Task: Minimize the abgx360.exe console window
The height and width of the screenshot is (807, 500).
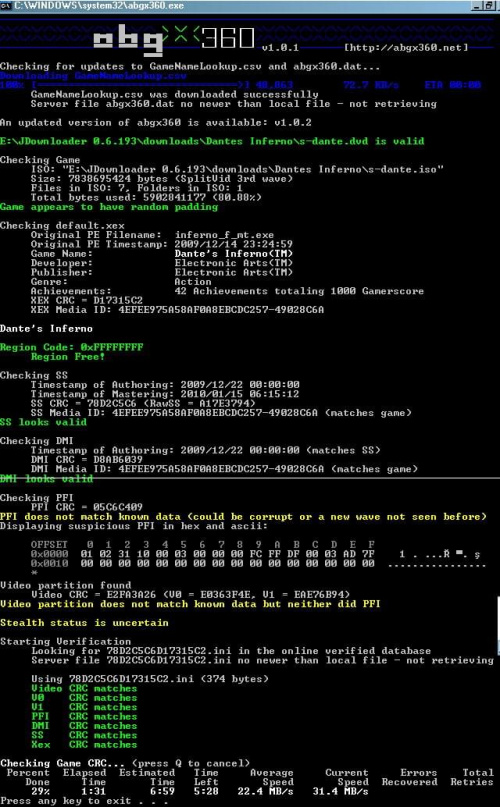Action: pyautogui.click(x=477, y=5)
